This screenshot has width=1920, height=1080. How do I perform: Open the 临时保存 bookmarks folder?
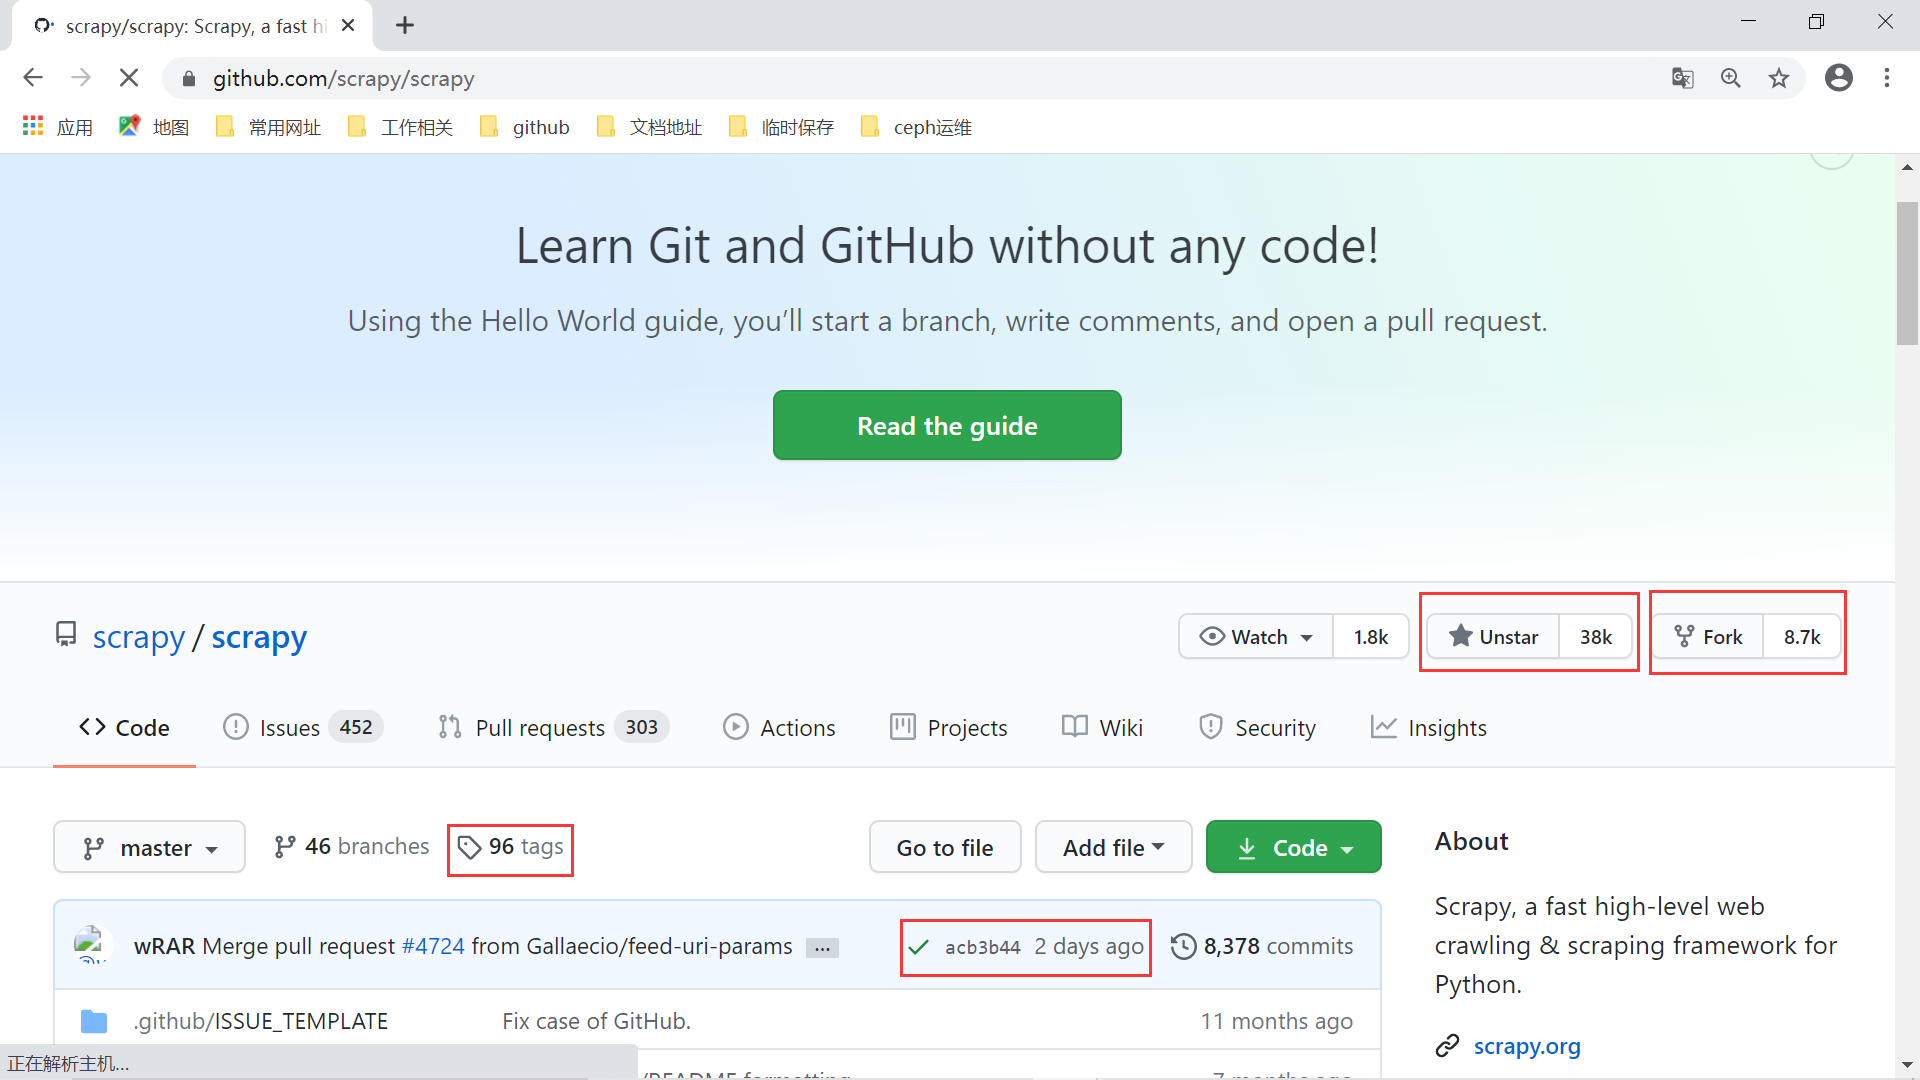coord(781,127)
